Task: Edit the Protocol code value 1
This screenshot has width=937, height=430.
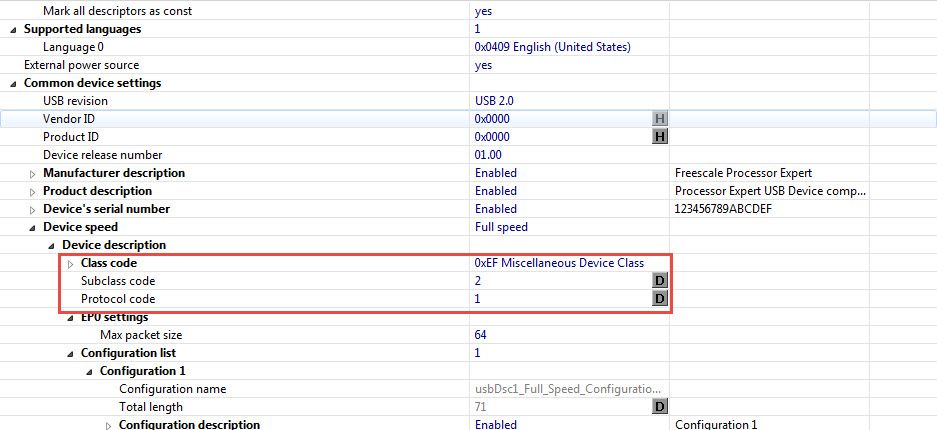Action: [x=478, y=299]
